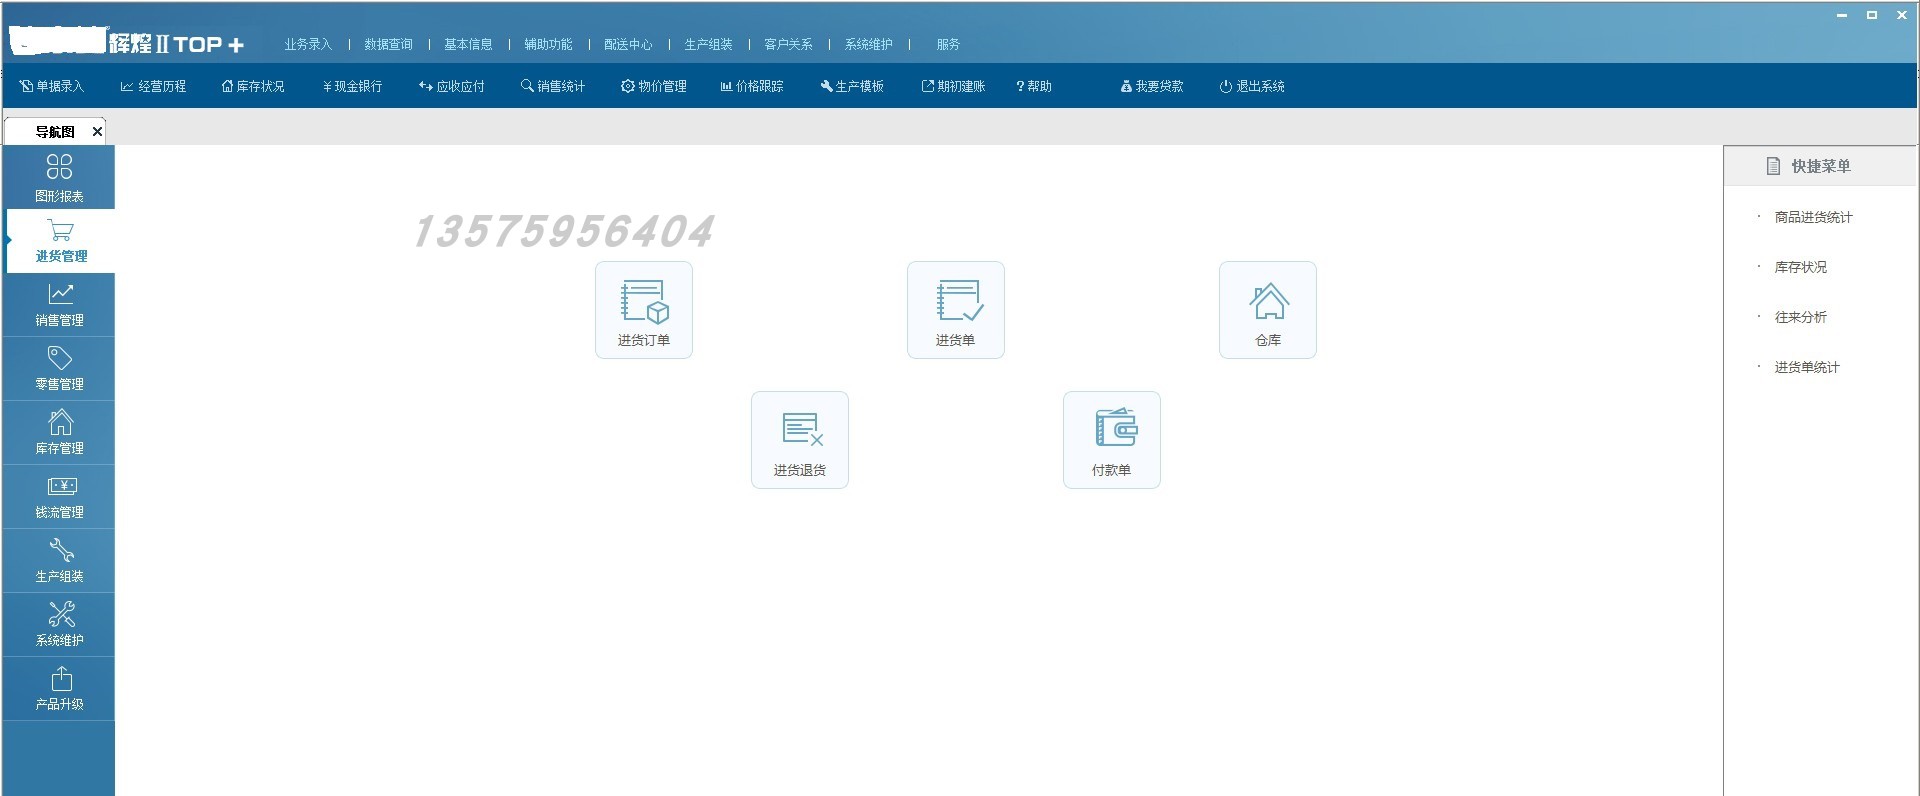
Task: Open the 图形报表 sidebar section
Action: point(59,177)
